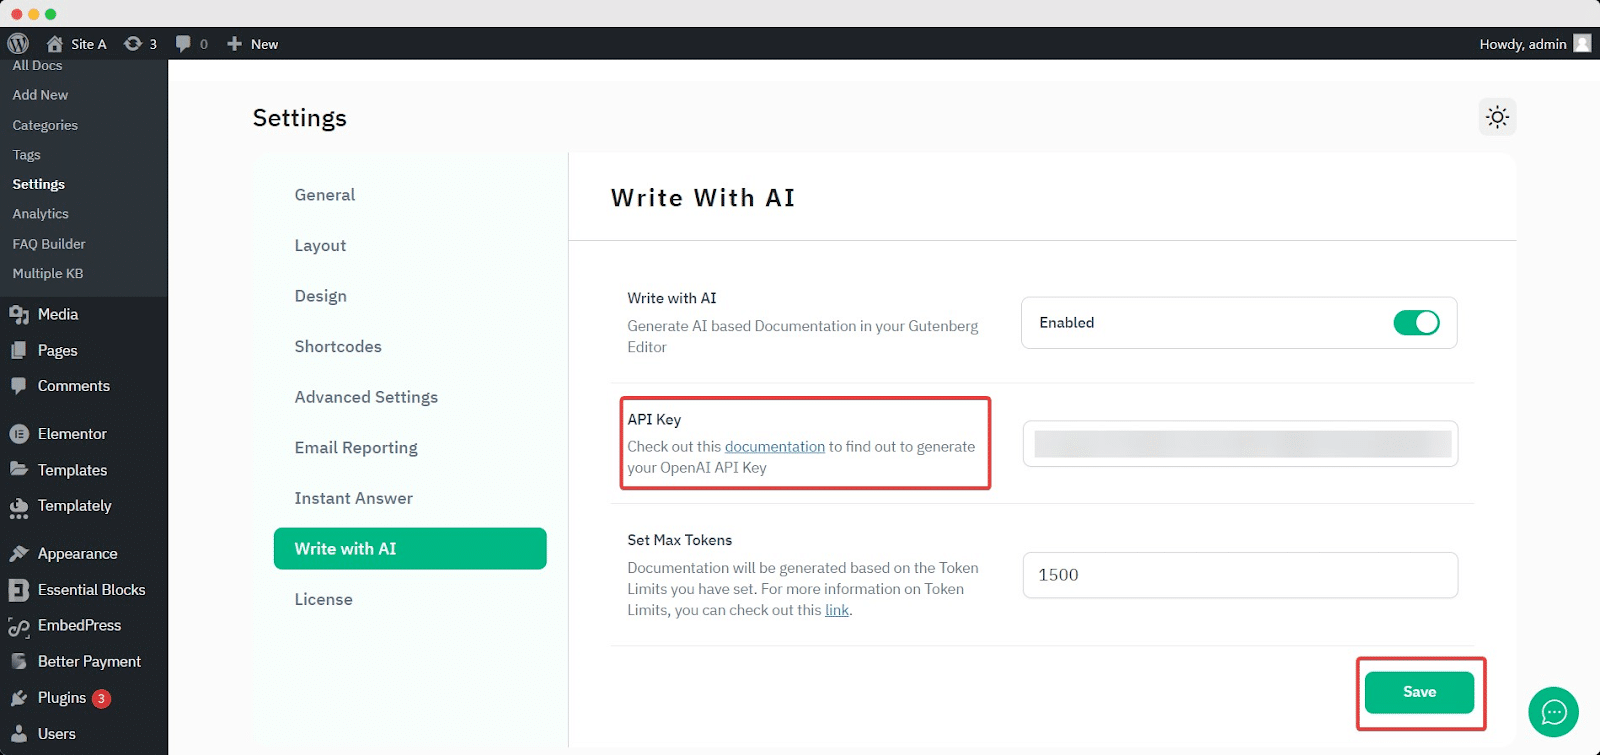Open the Templates section
The width and height of the screenshot is (1600, 755).
(x=72, y=469)
